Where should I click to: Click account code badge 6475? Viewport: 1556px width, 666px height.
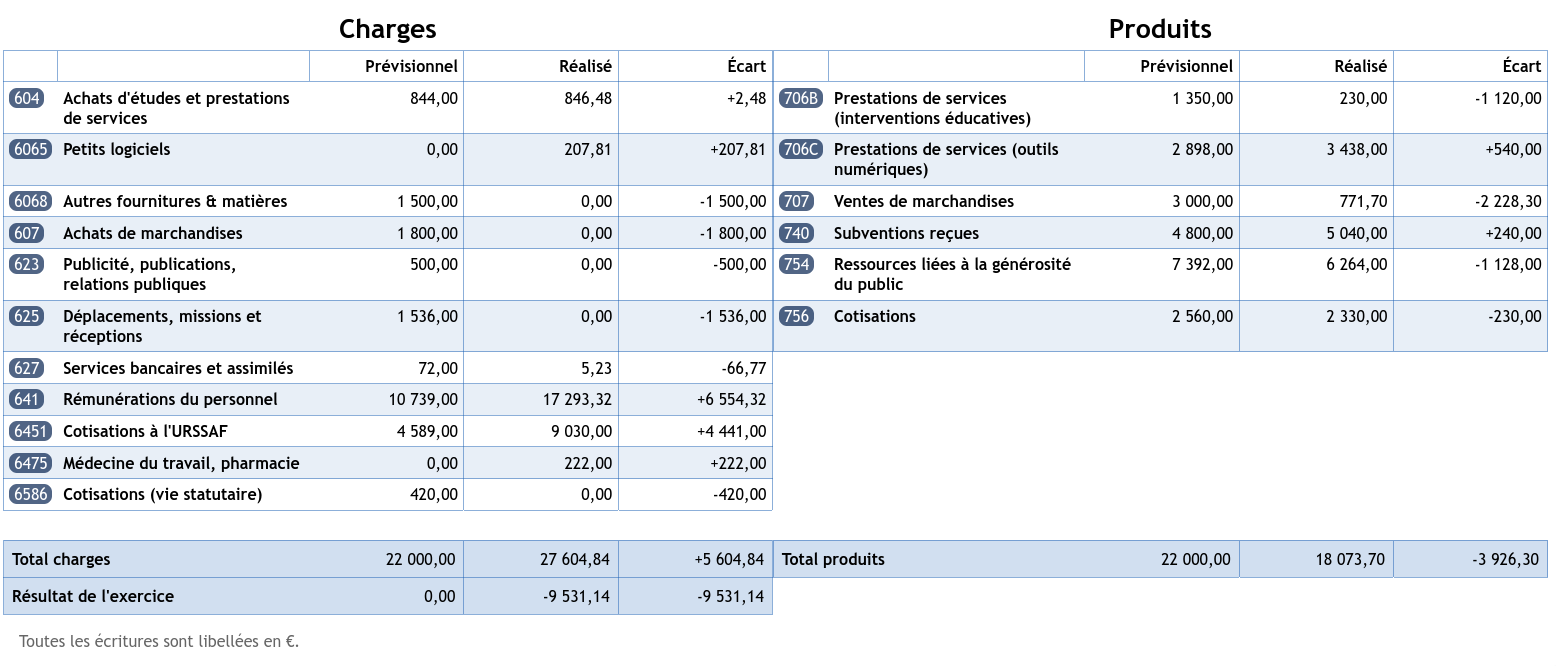tap(30, 463)
